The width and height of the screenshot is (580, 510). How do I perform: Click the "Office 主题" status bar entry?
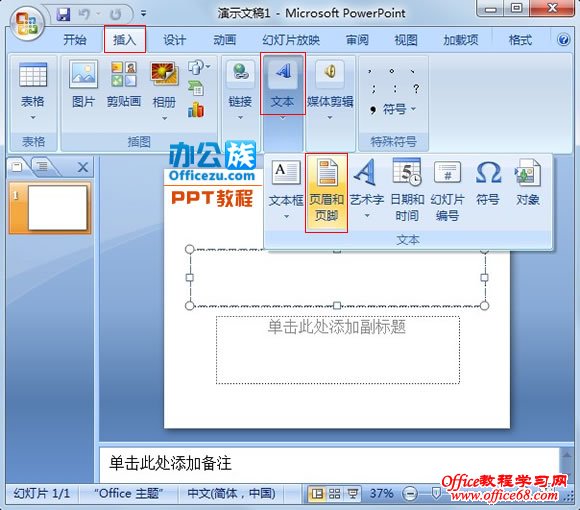point(128,493)
